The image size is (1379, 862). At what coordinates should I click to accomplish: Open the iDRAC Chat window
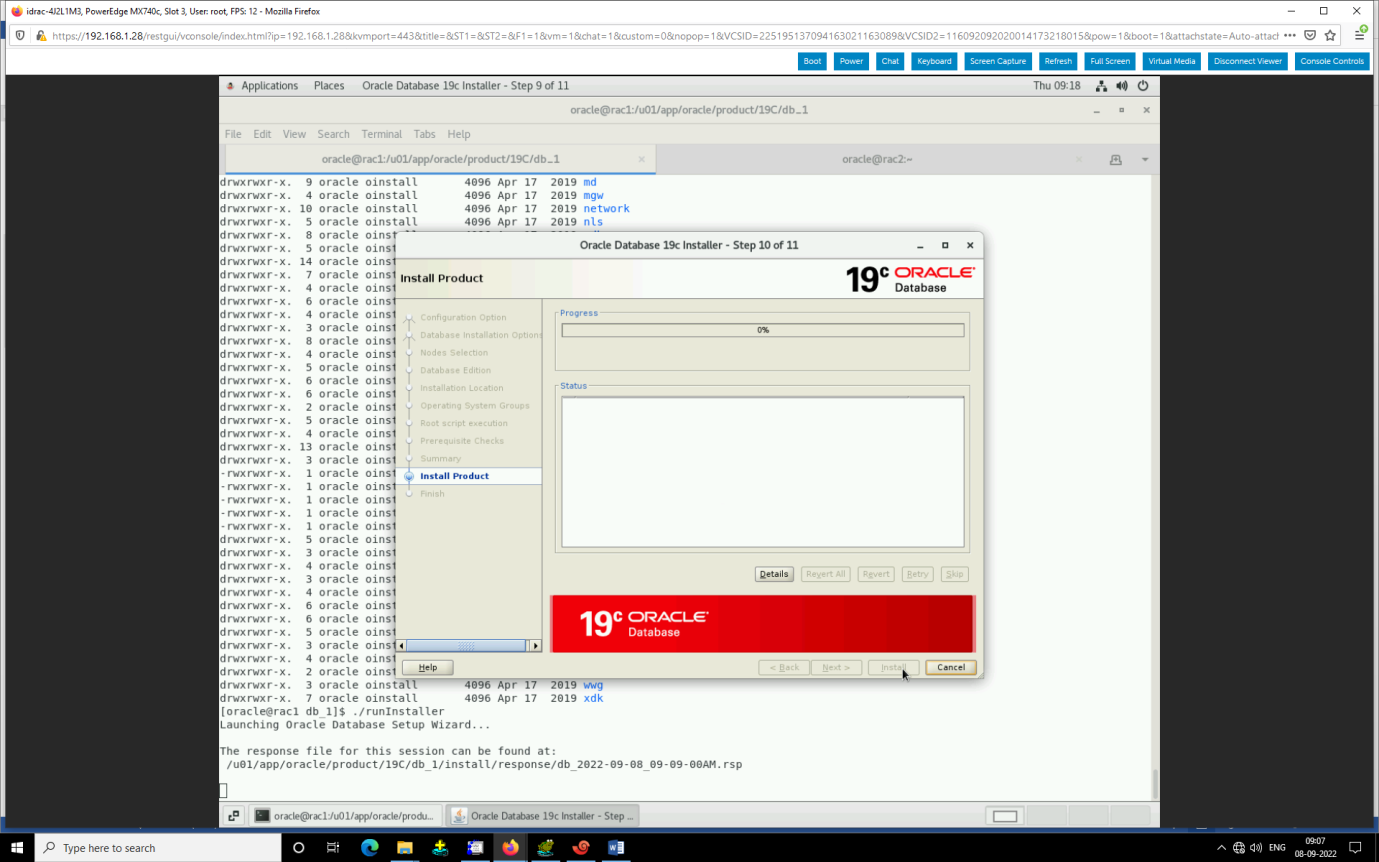(x=890, y=61)
